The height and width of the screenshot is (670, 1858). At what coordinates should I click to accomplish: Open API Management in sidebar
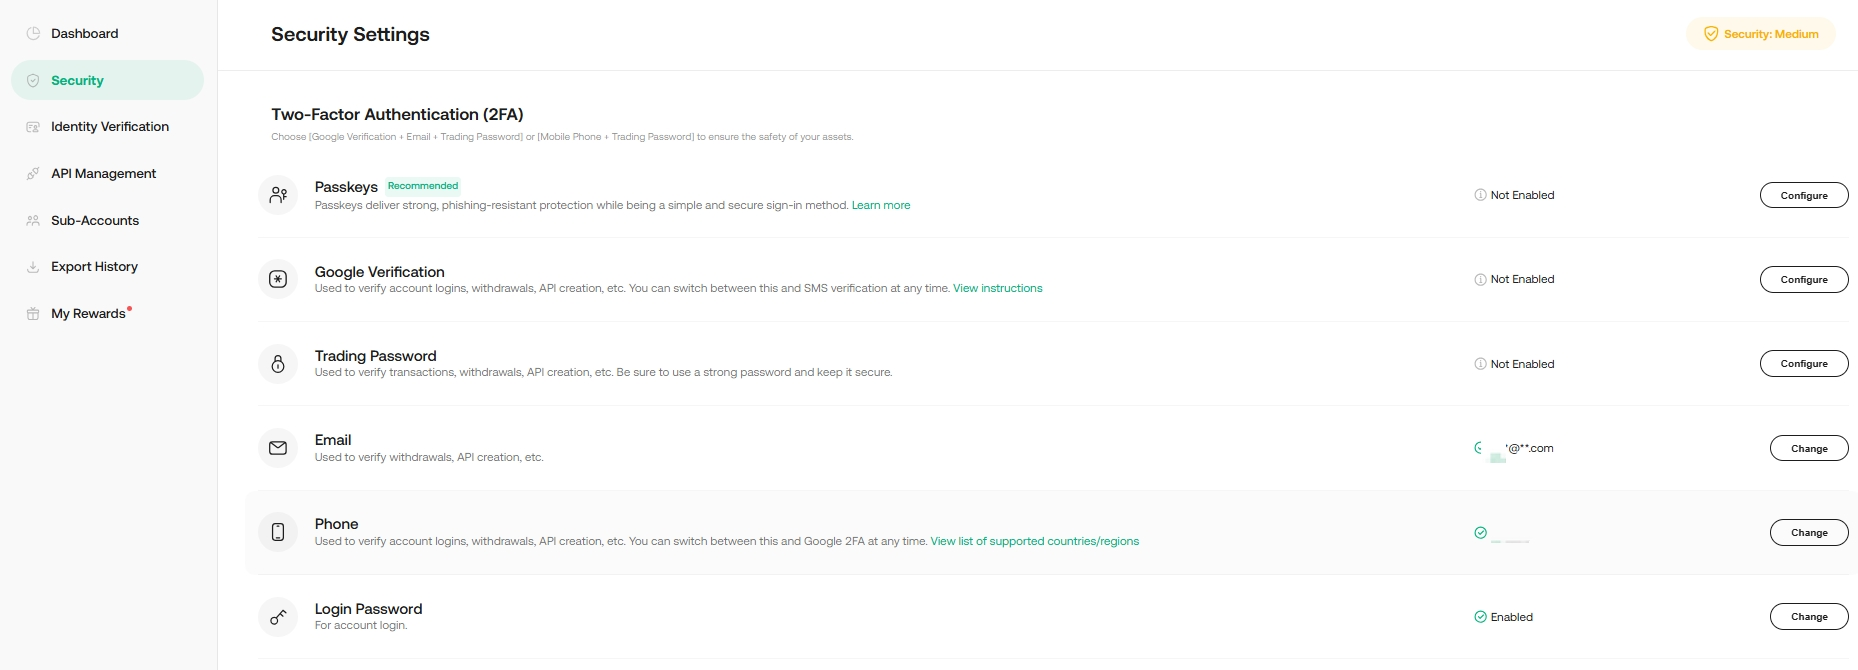[x=103, y=173]
